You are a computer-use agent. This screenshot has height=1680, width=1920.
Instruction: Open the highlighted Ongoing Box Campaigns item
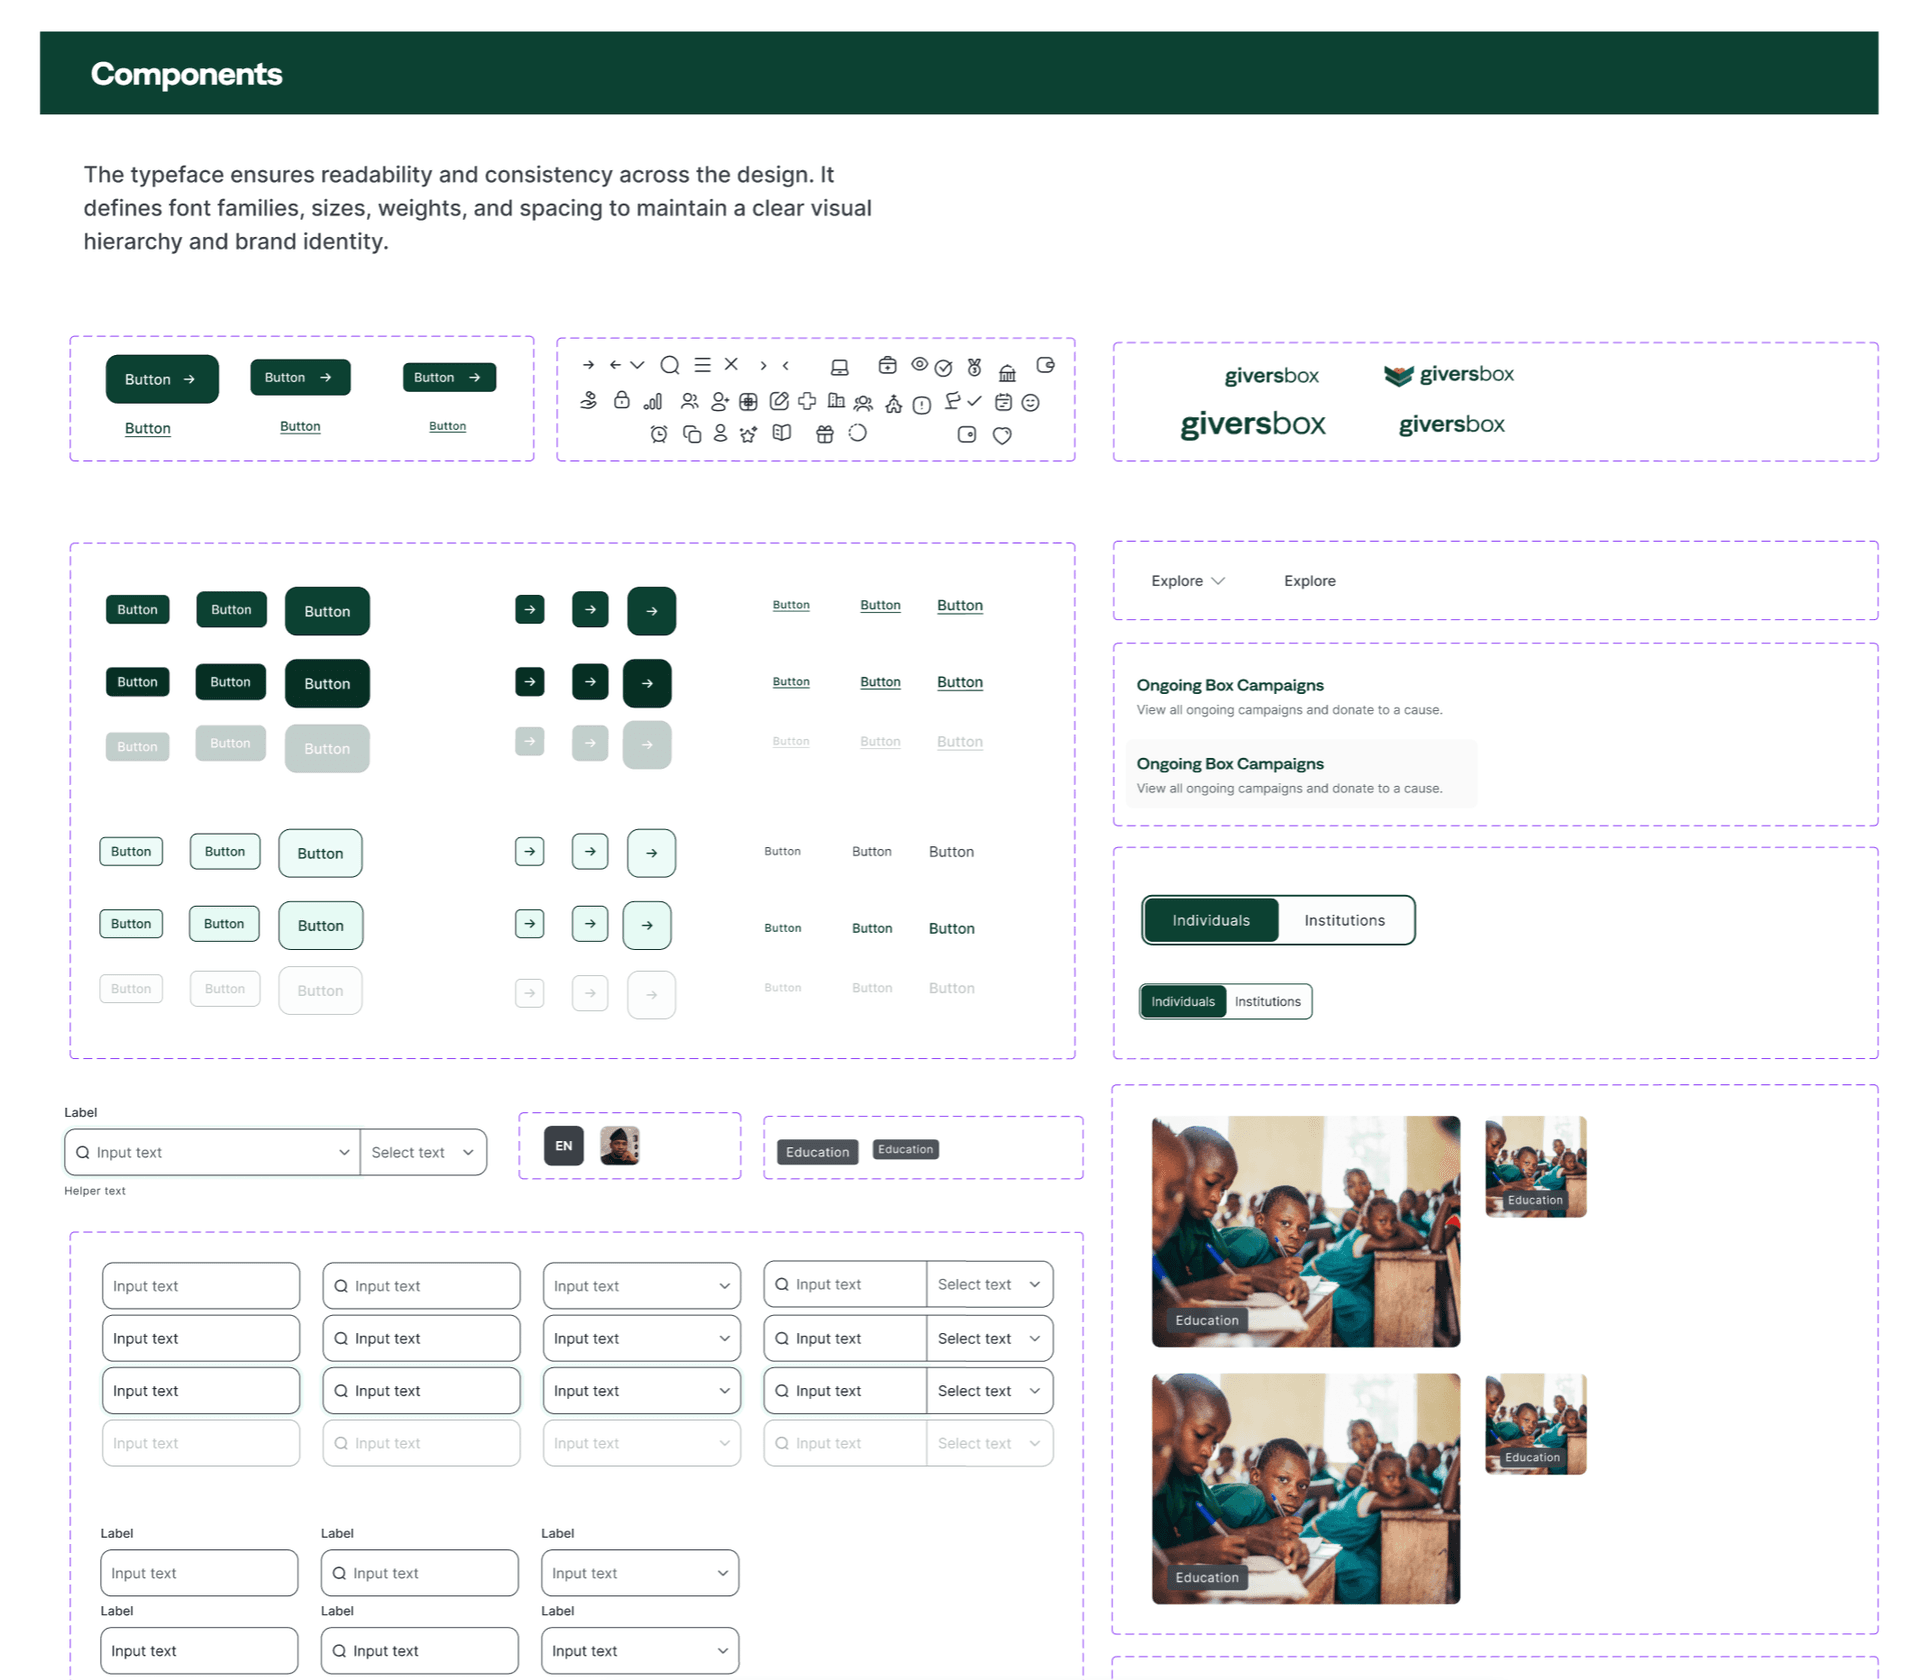point(1300,774)
